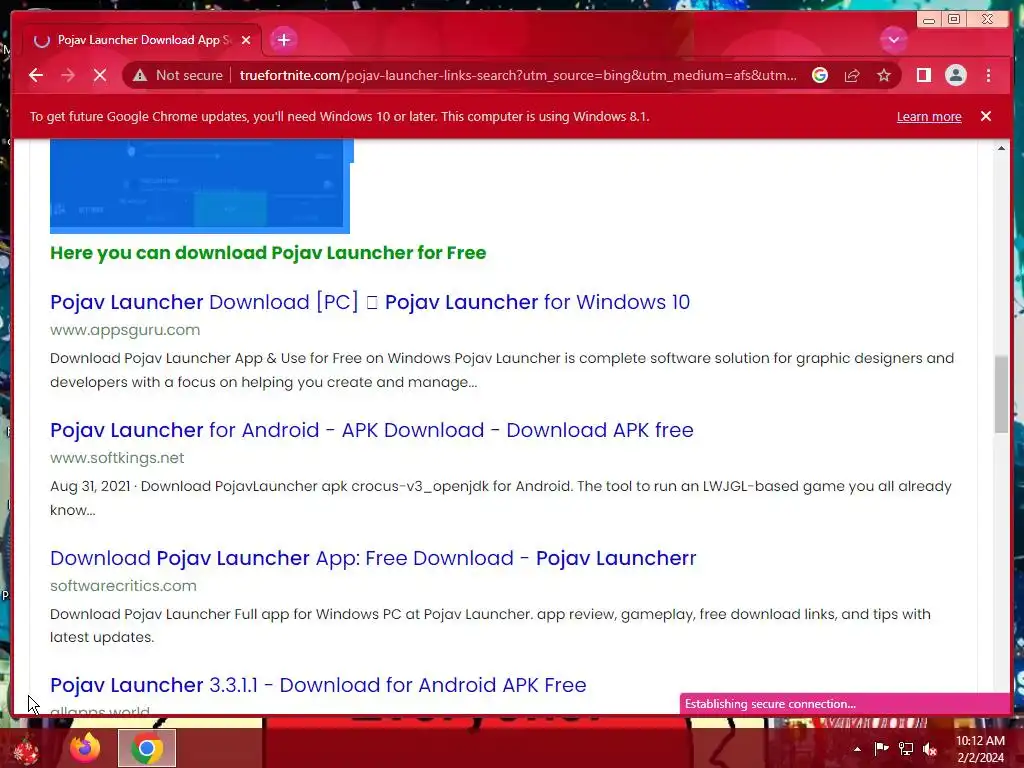This screenshot has width=1024, height=768.
Task: Open Chrome three-dot menu
Action: tap(988, 76)
